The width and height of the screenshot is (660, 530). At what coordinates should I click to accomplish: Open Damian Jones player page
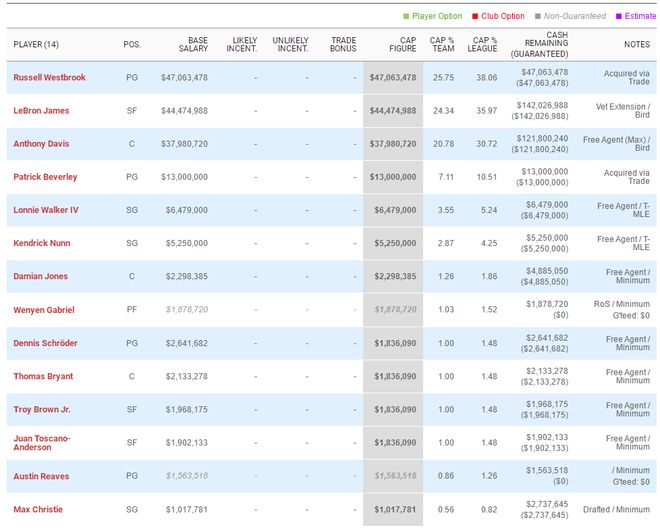41,276
